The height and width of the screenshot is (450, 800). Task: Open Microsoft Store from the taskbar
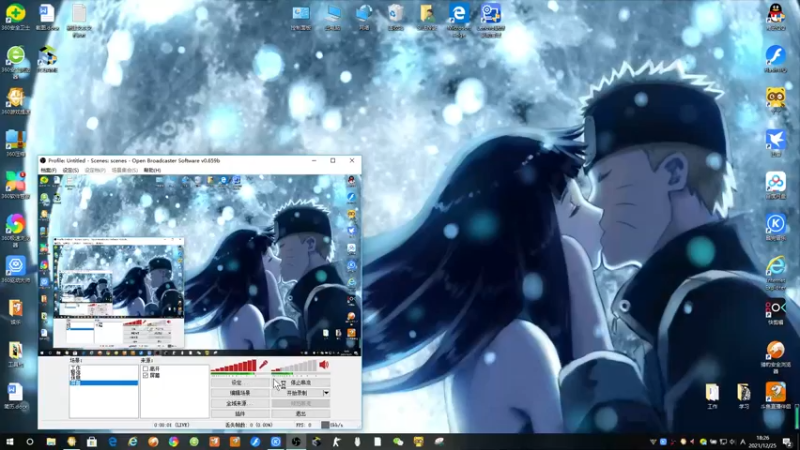(x=92, y=442)
